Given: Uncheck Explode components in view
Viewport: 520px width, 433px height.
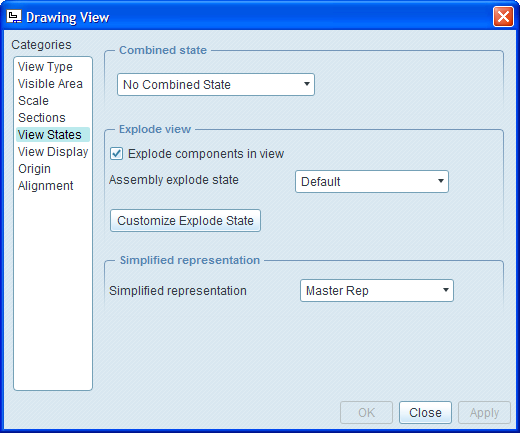Looking at the screenshot, I should 117,154.
